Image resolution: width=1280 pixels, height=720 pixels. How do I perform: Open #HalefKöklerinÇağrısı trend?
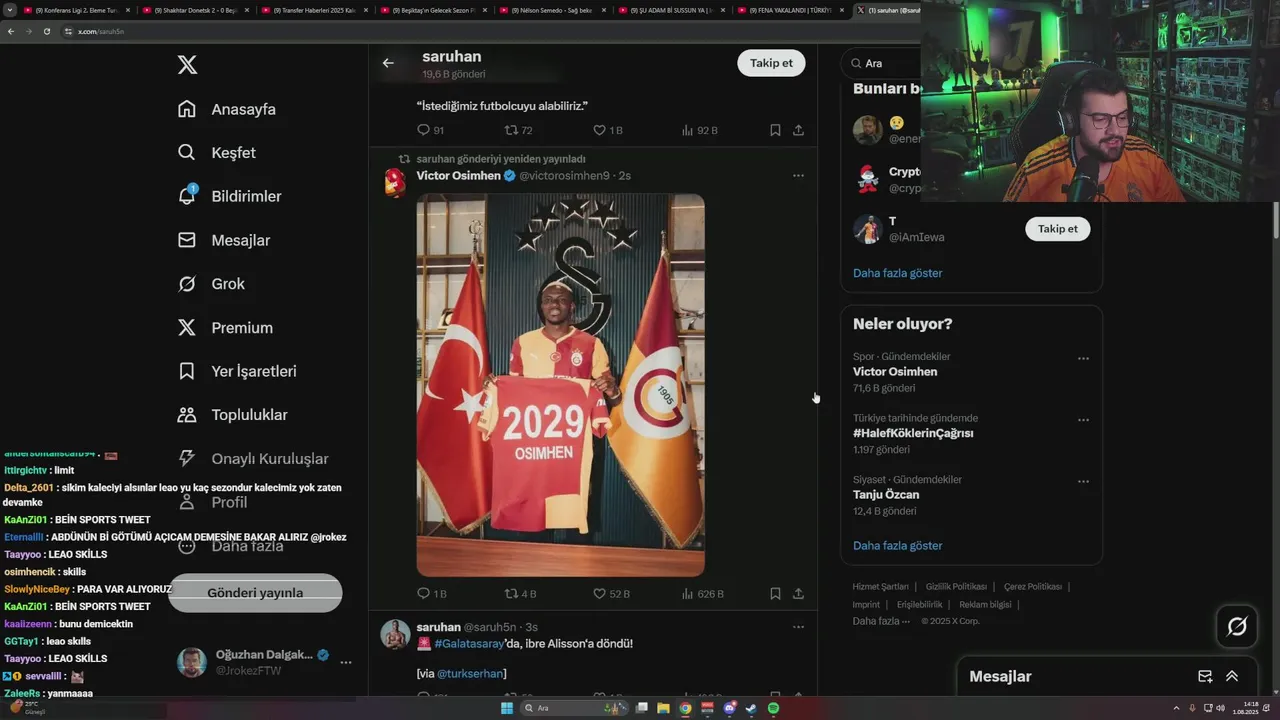[913, 433]
